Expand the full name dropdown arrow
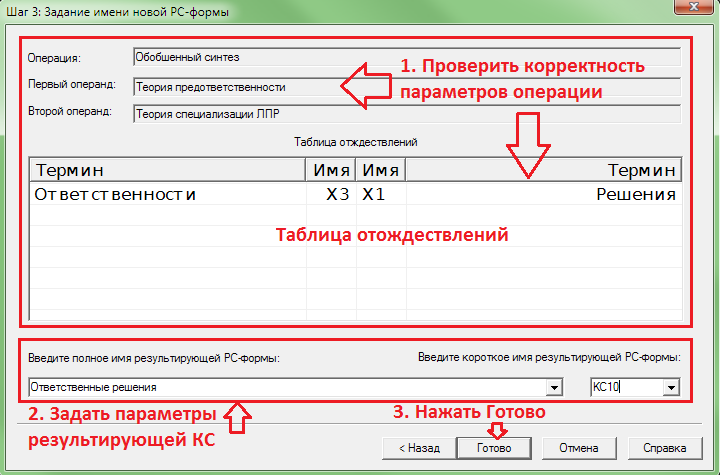Viewport: 720px width, 475px height. tap(554, 387)
